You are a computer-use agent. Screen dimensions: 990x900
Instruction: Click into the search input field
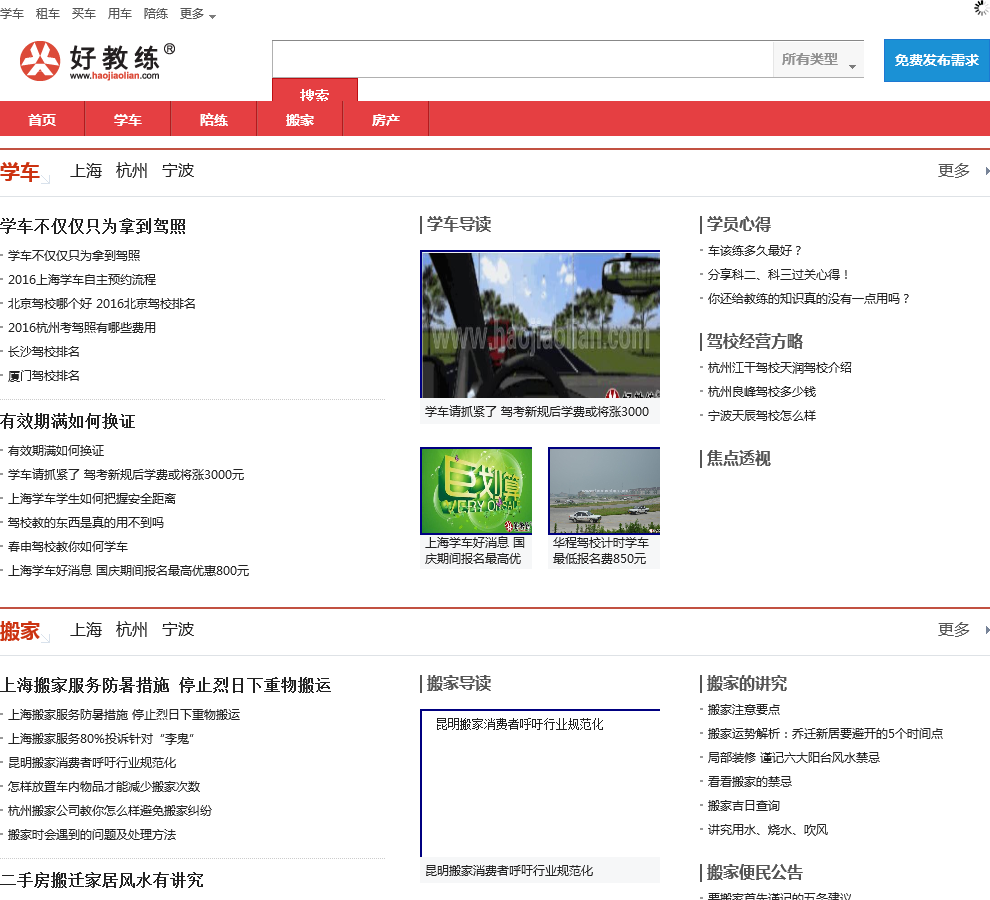pyautogui.click(x=521, y=59)
